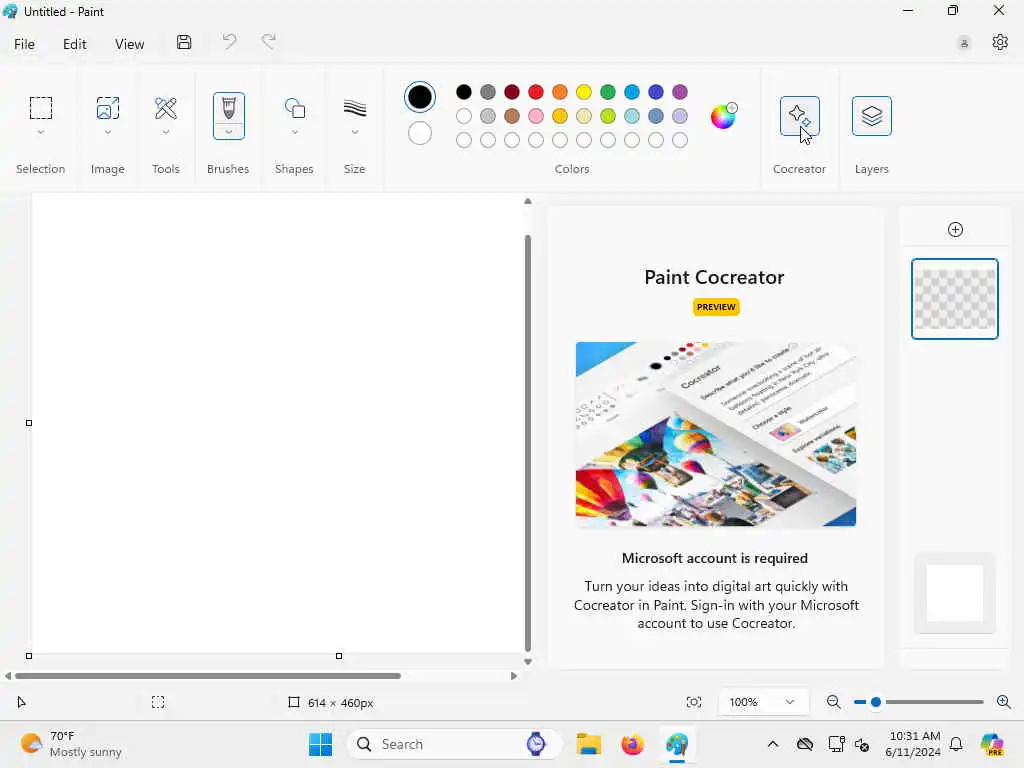Screen dimensions: 1024x768
Task: Open the line Size icon
Action: 355,108
